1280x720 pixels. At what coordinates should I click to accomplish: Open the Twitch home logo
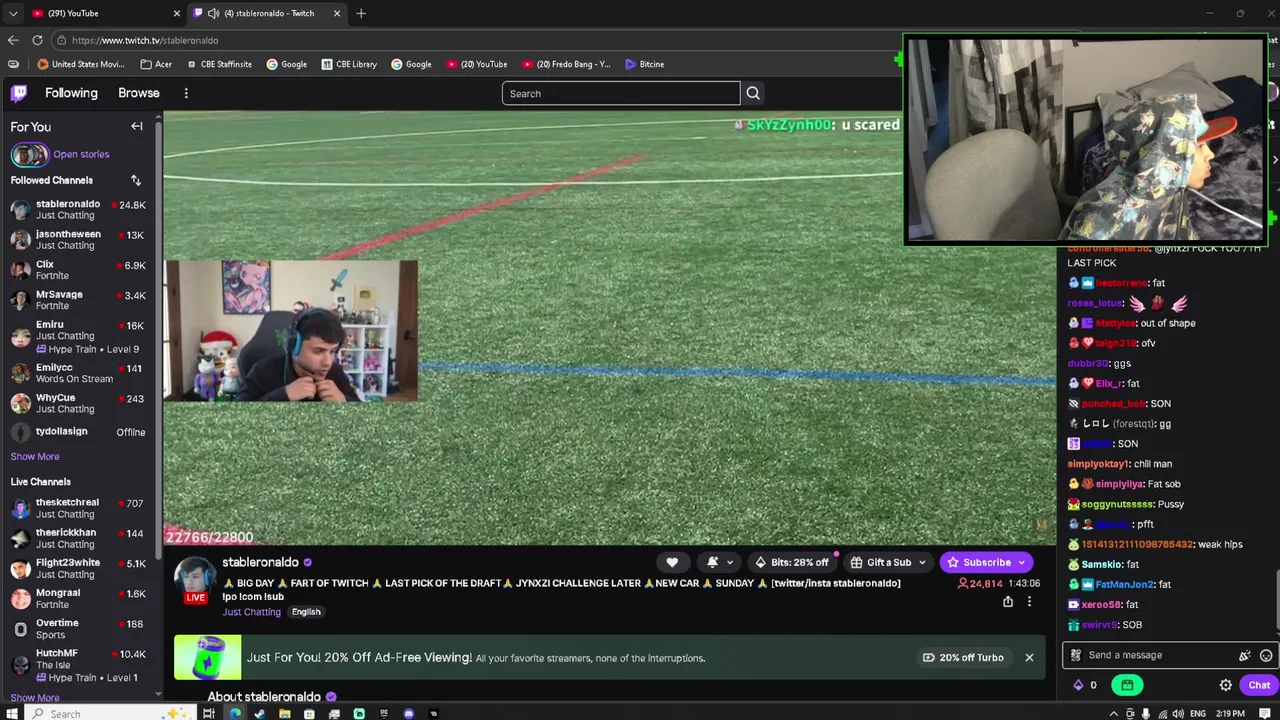pyautogui.click(x=19, y=93)
